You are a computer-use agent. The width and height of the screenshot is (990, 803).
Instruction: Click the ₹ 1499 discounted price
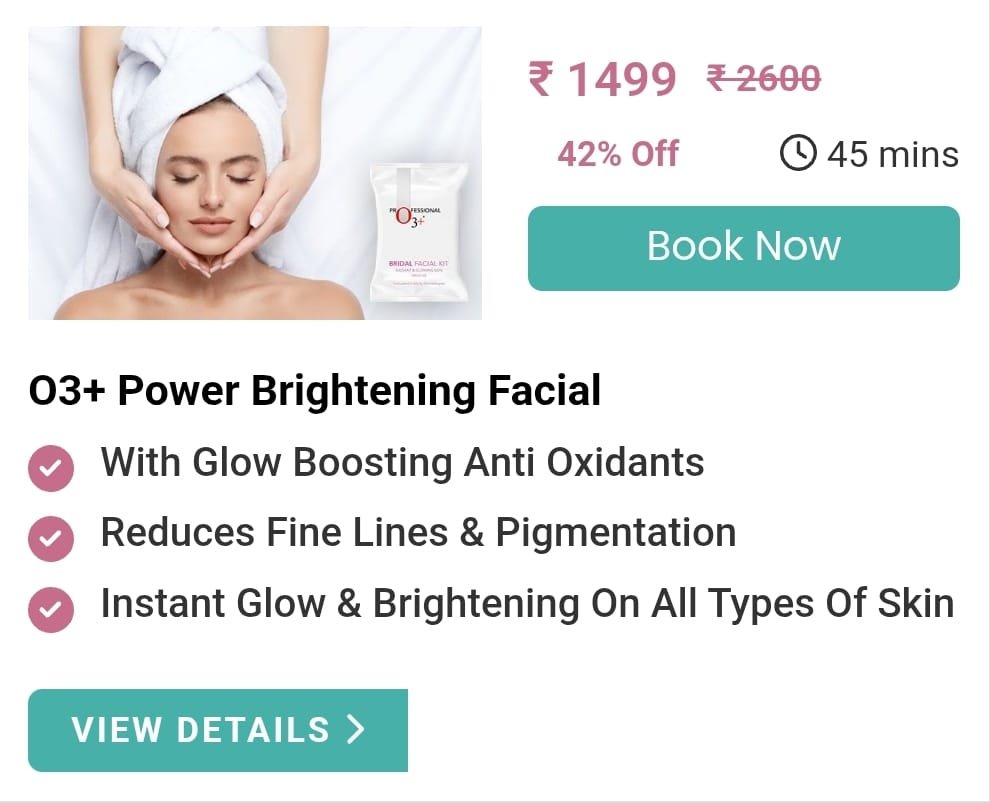(602, 79)
